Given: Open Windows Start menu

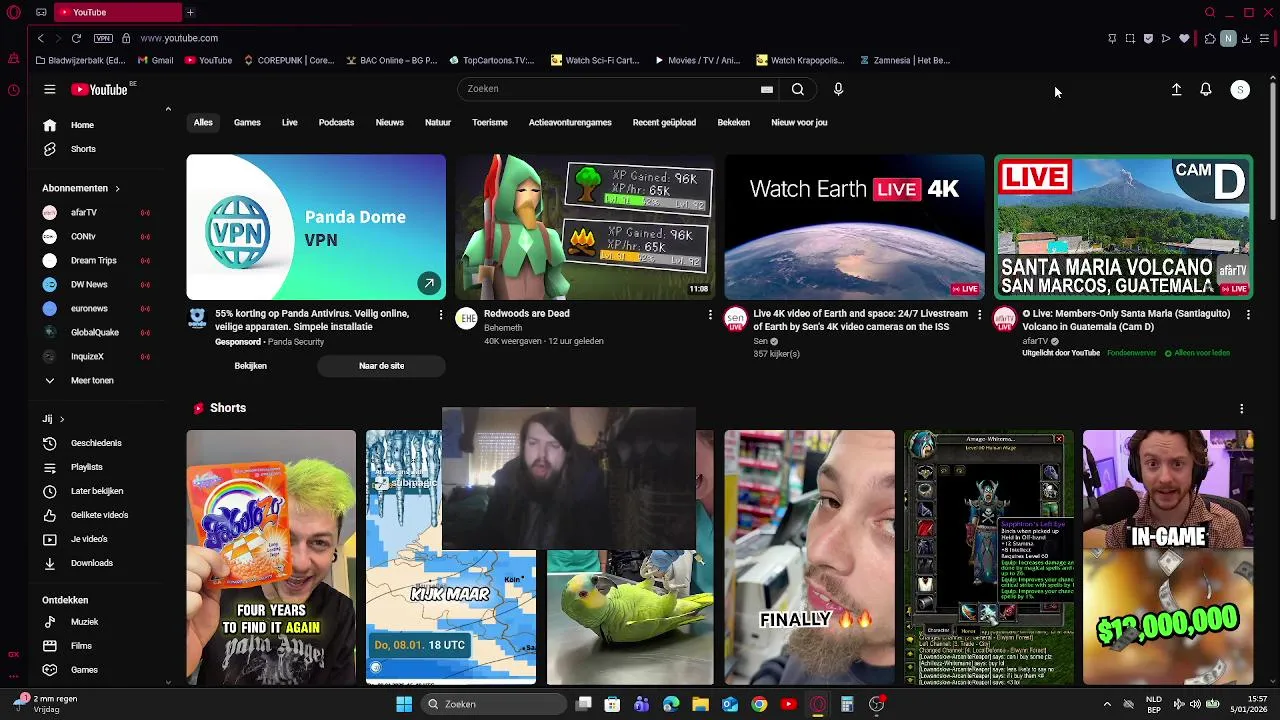Looking at the screenshot, I should (x=404, y=704).
